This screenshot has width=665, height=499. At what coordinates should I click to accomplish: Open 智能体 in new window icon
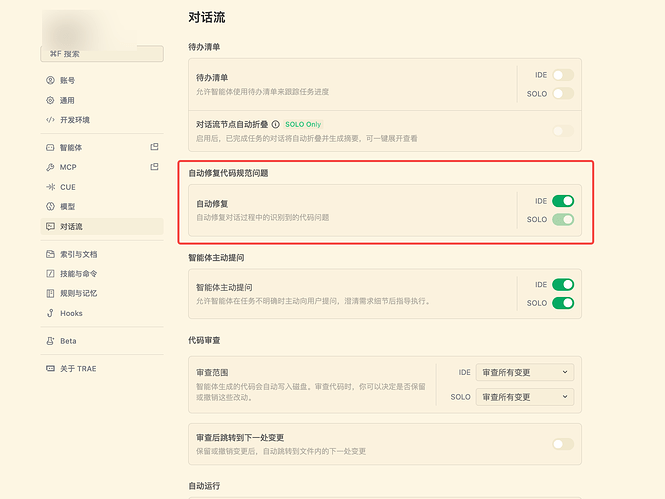tap(154, 147)
